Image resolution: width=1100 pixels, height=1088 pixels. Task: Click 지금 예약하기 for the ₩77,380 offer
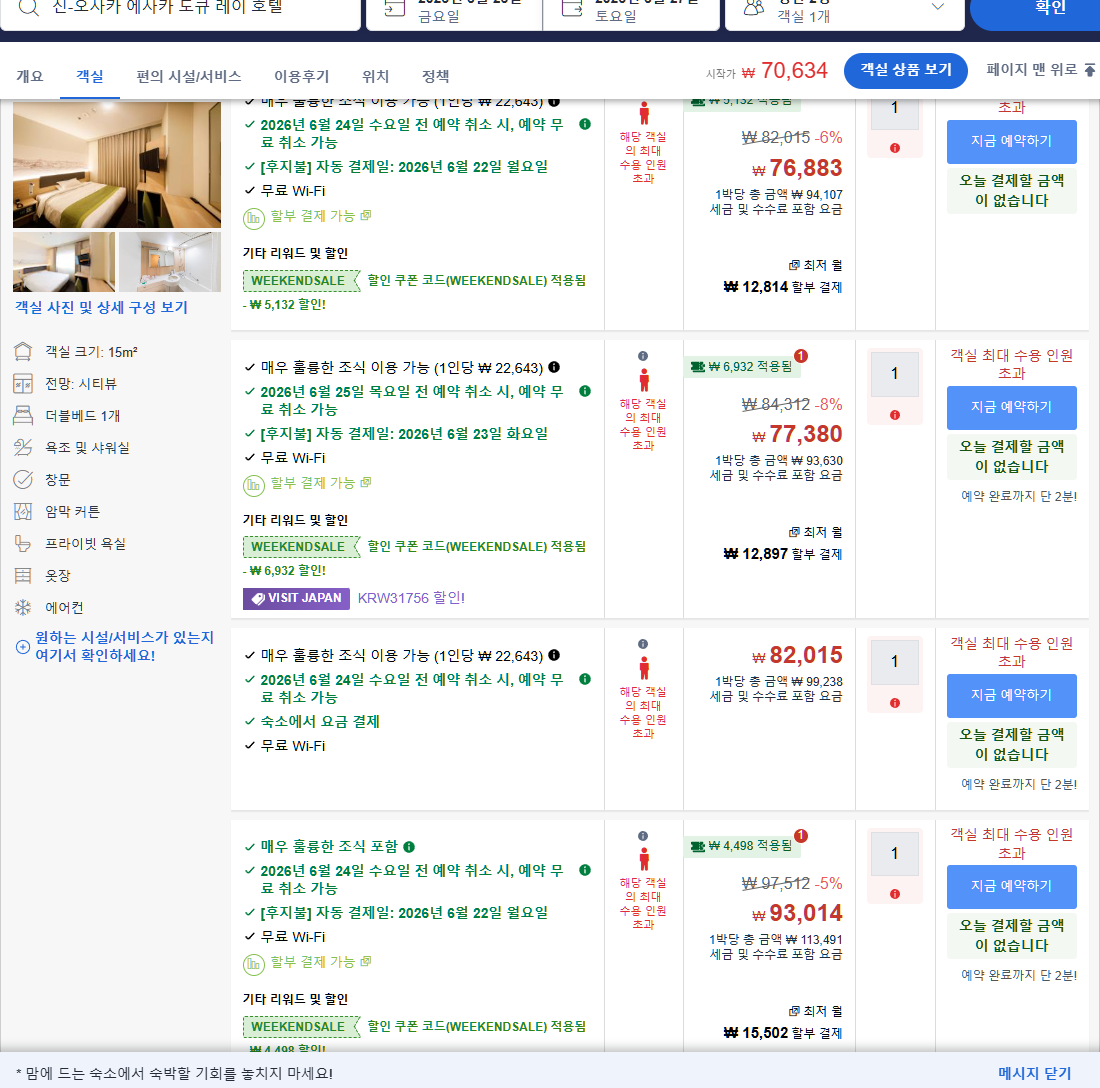(1012, 408)
